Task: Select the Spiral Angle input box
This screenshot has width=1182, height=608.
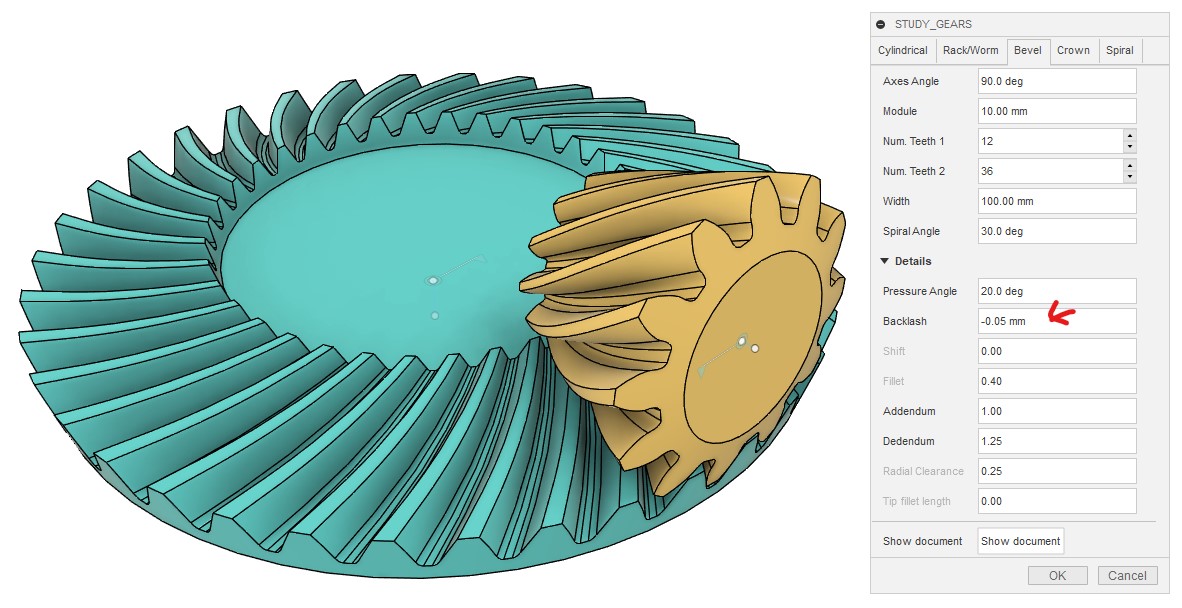Action: (x=1056, y=231)
